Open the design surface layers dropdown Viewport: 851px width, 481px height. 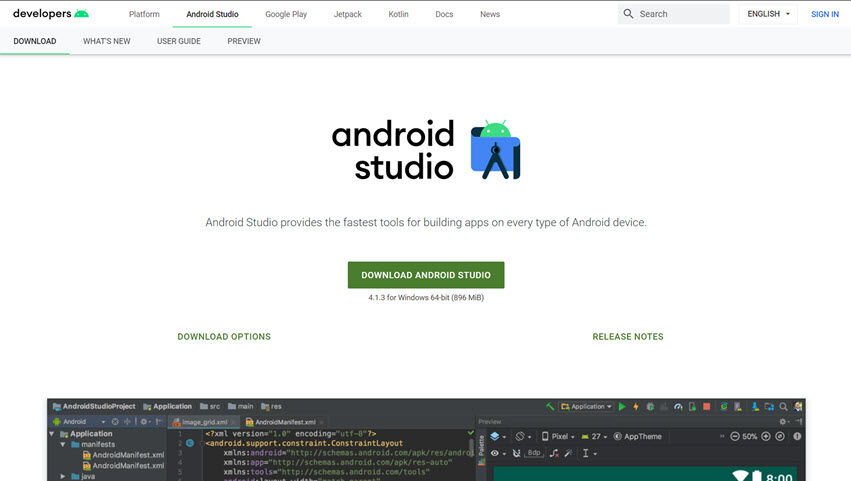[498, 436]
